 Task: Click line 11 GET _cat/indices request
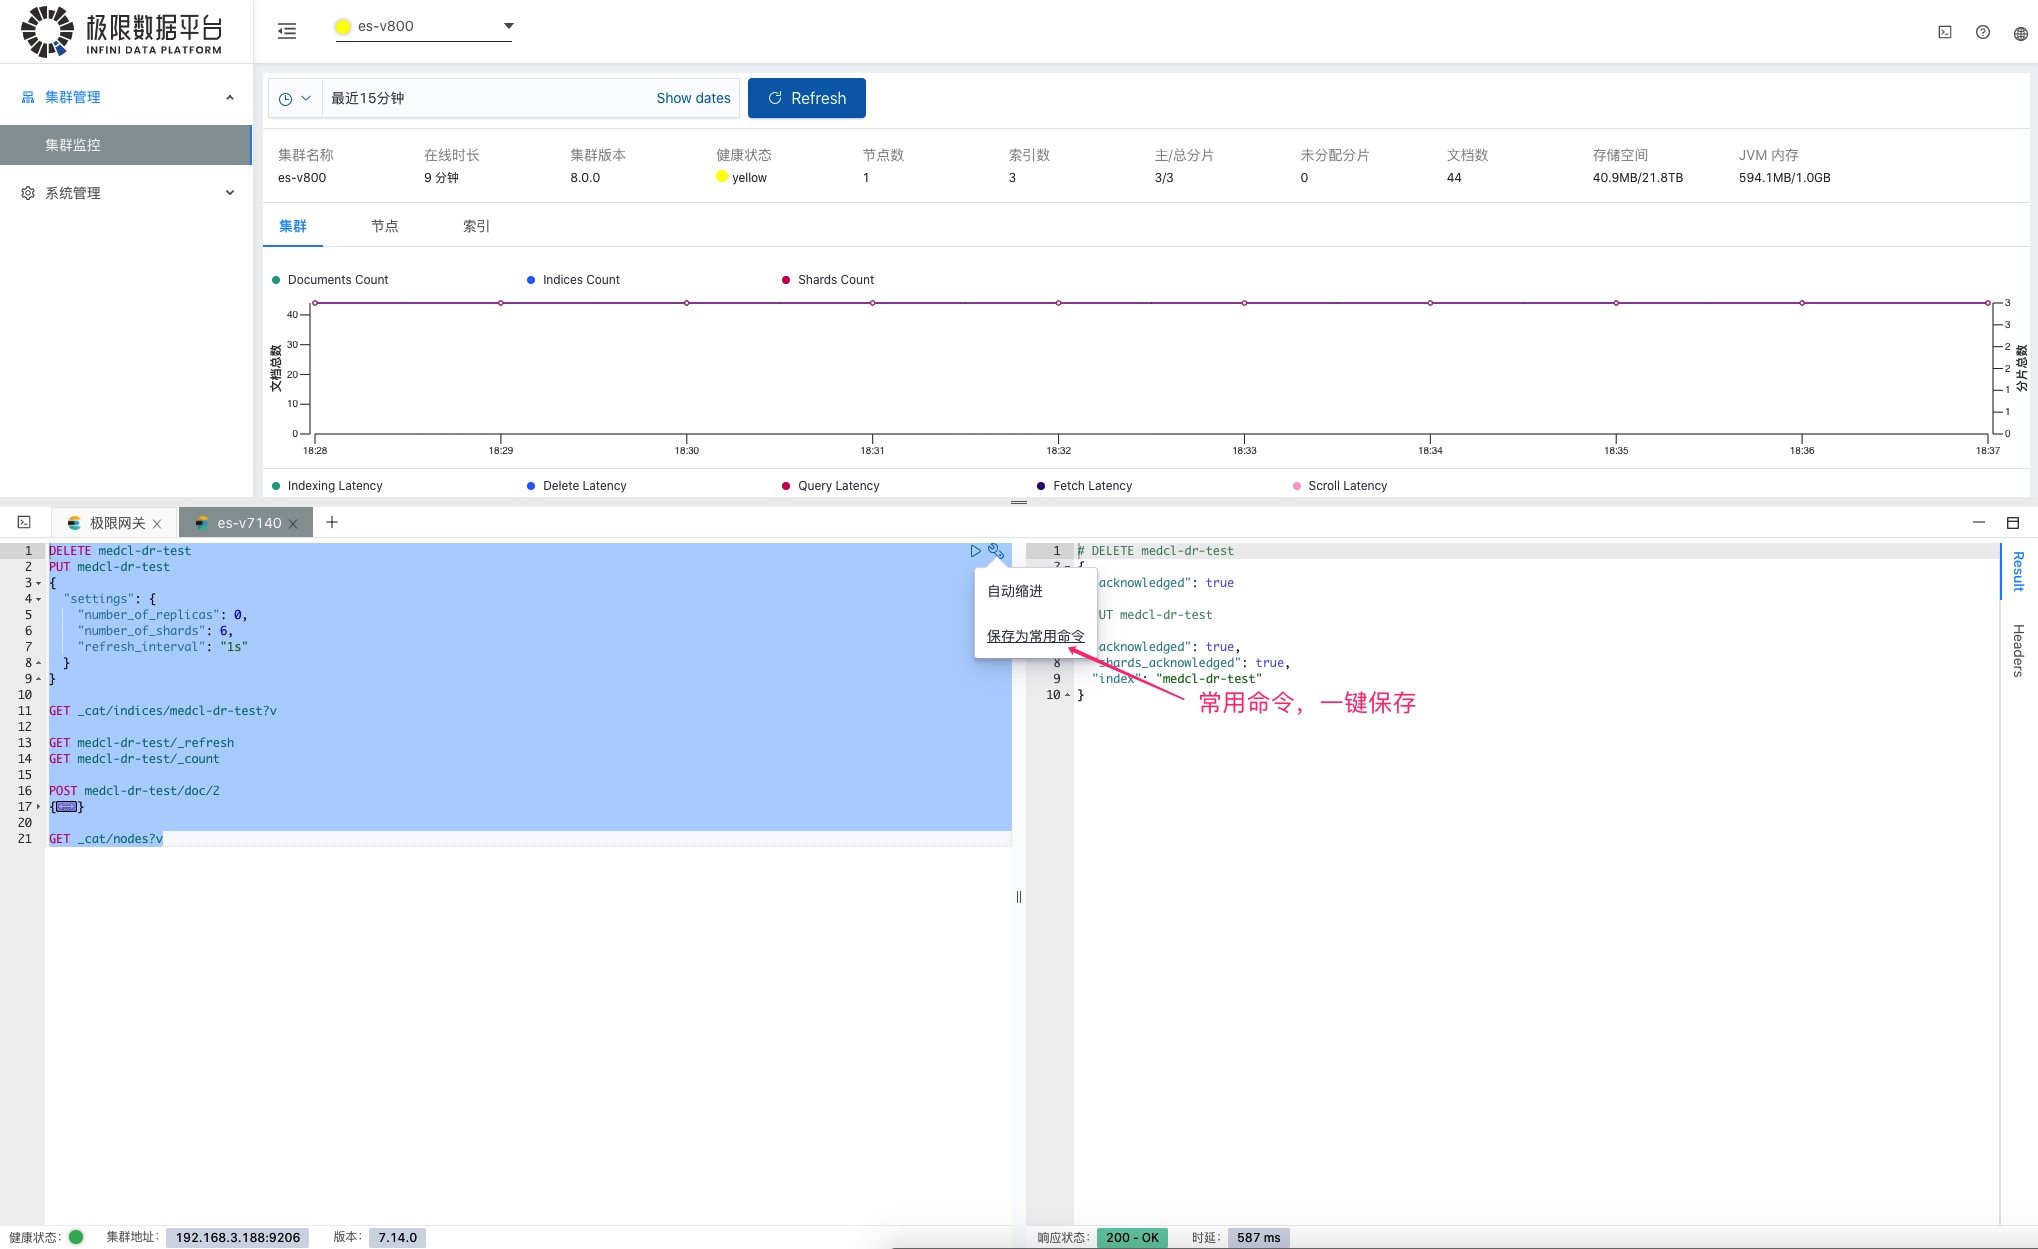pos(163,711)
